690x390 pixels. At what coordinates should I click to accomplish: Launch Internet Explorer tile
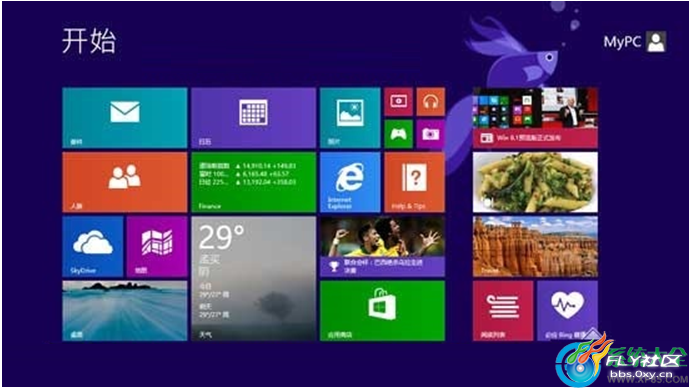350,182
